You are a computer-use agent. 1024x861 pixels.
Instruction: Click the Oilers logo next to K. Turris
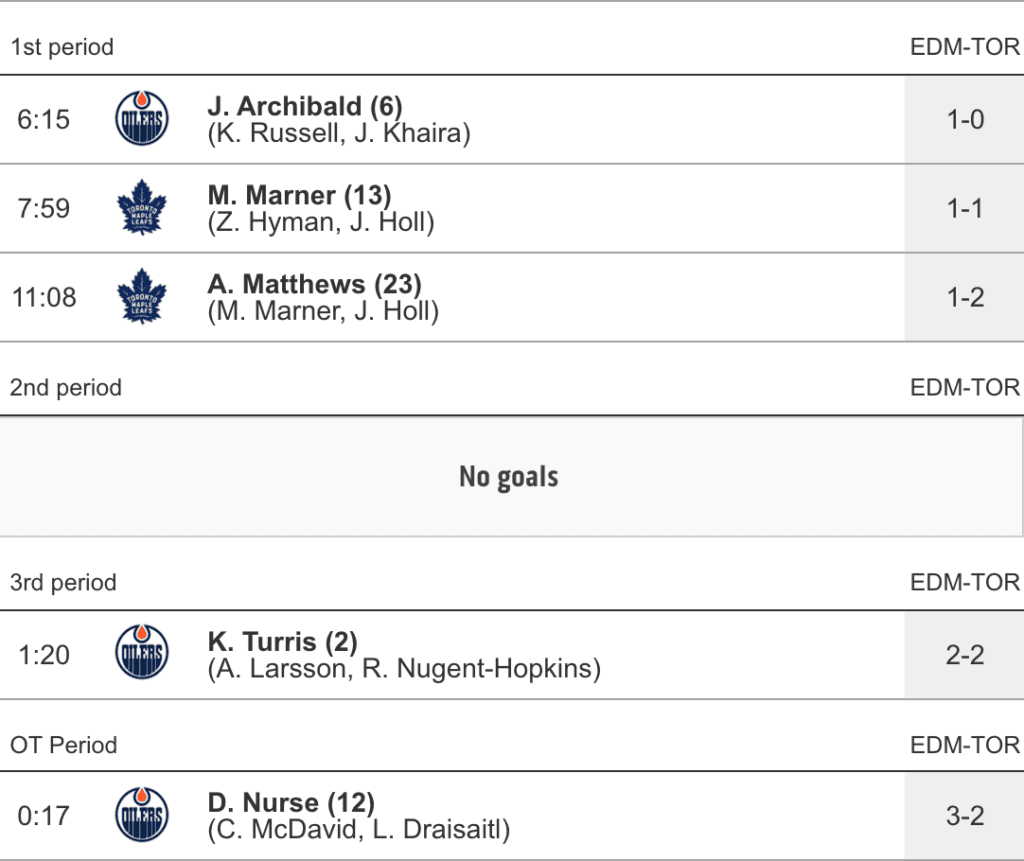[142, 654]
